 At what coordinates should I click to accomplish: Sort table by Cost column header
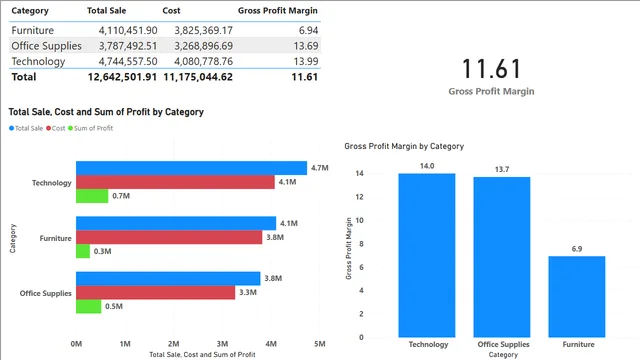pyautogui.click(x=171, y=11)
